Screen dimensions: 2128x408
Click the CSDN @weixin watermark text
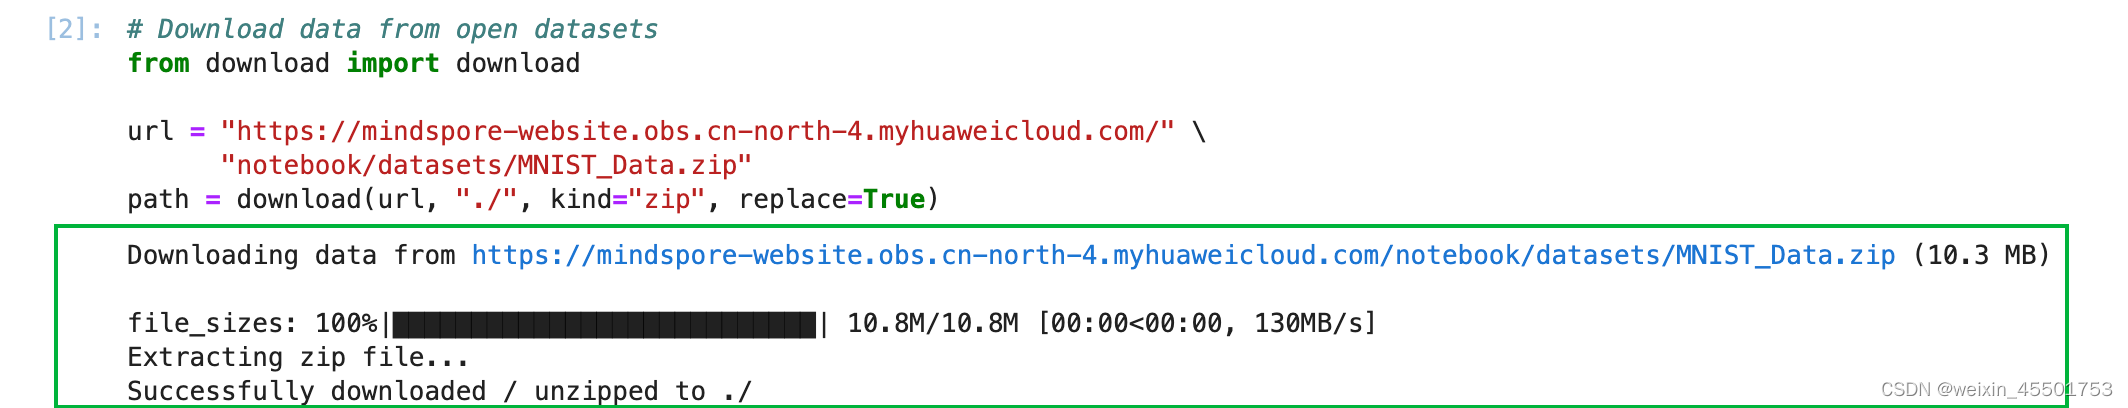1996,390
